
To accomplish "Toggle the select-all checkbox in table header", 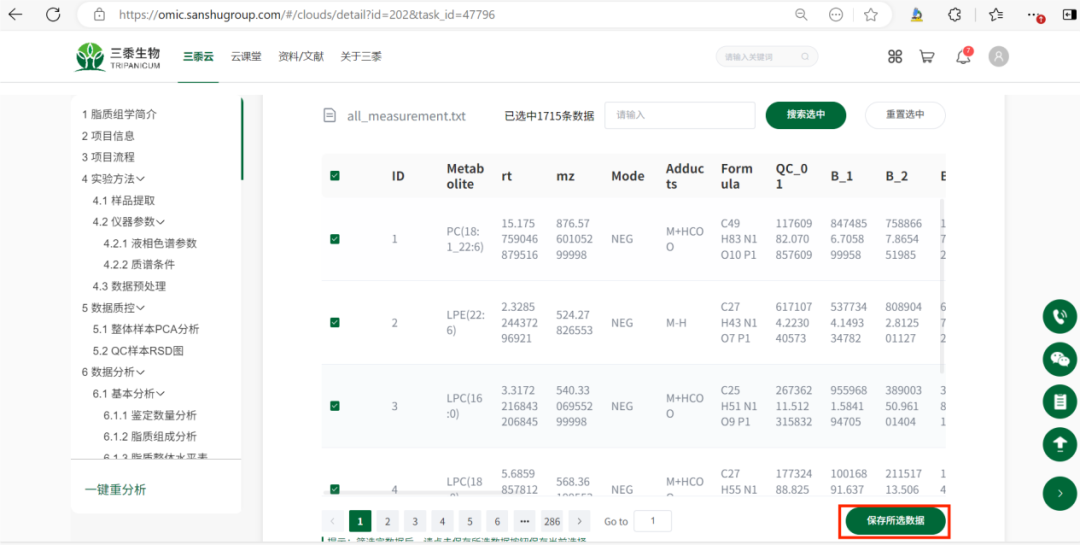I will click(x=335, y=176).
